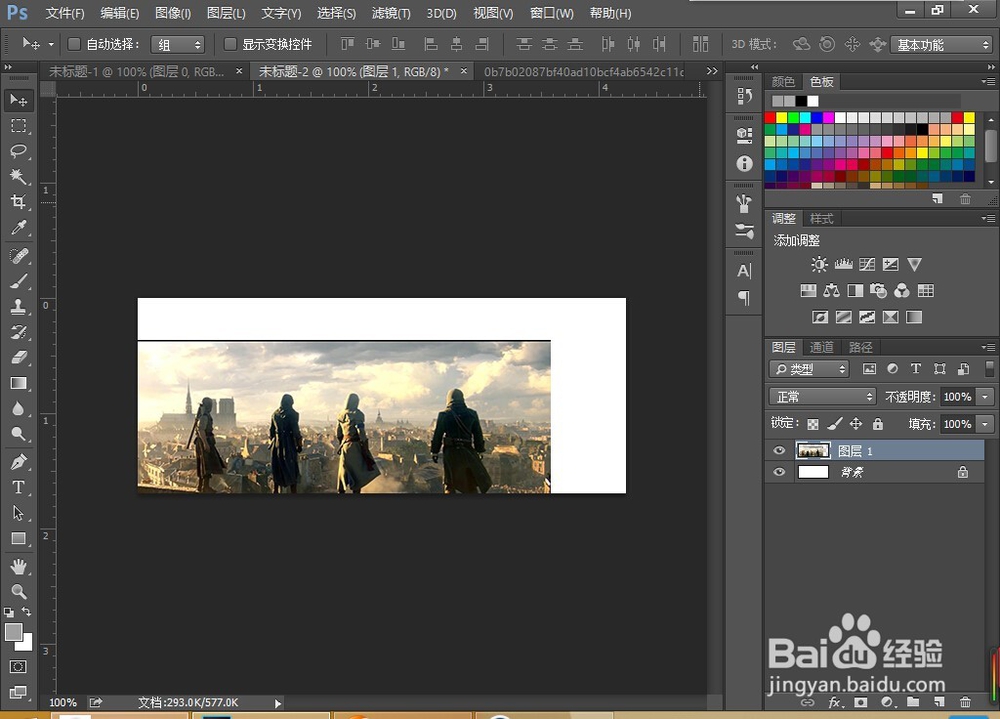Open the 滤镜(T) menu
Viewport: 1000px width, 719px height.
[391, 13]
